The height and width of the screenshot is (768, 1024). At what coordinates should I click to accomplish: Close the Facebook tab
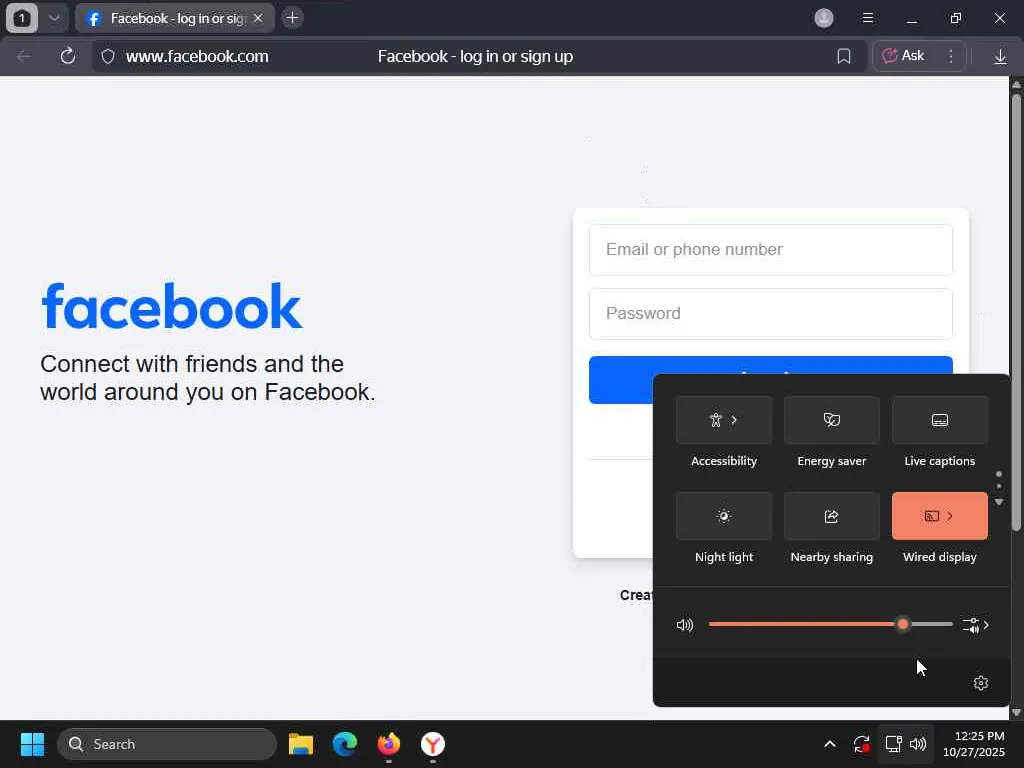click(x=258, y=18)
